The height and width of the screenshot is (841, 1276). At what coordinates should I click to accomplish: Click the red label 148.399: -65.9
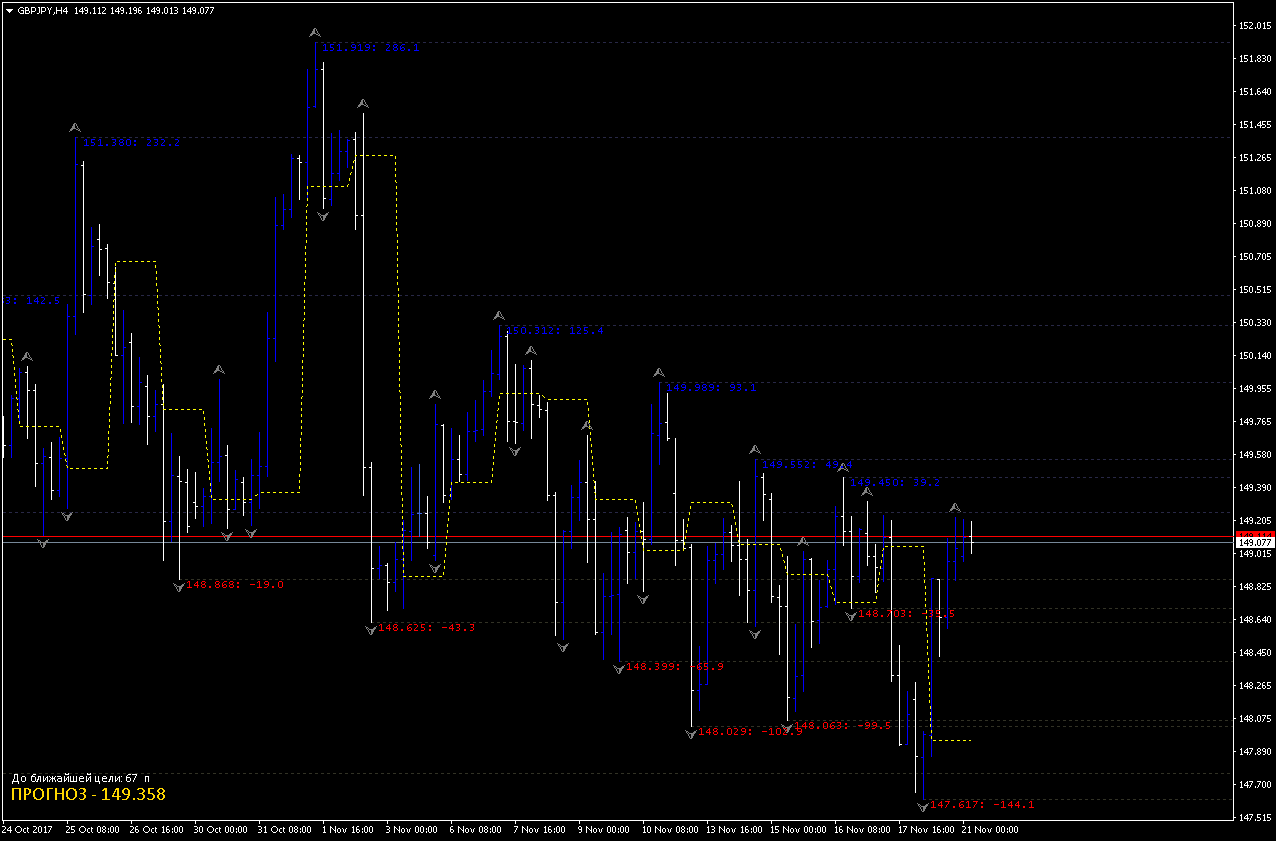(x=675, y=666)
